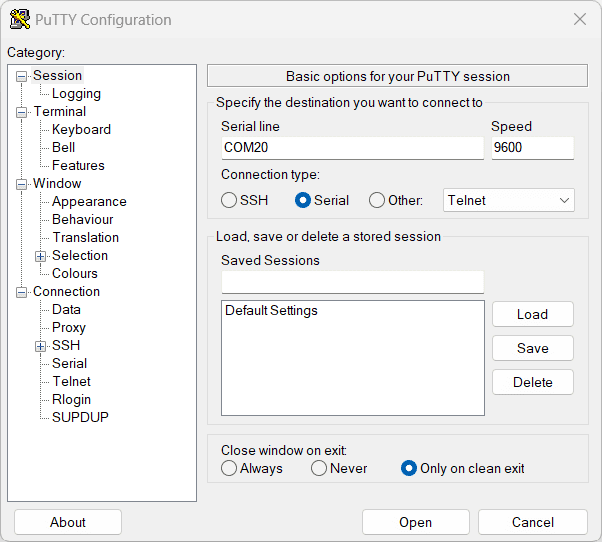Expand the SSH tree node
The height and width of the screenshot is (542, 602).
click(x=41, y=346)
